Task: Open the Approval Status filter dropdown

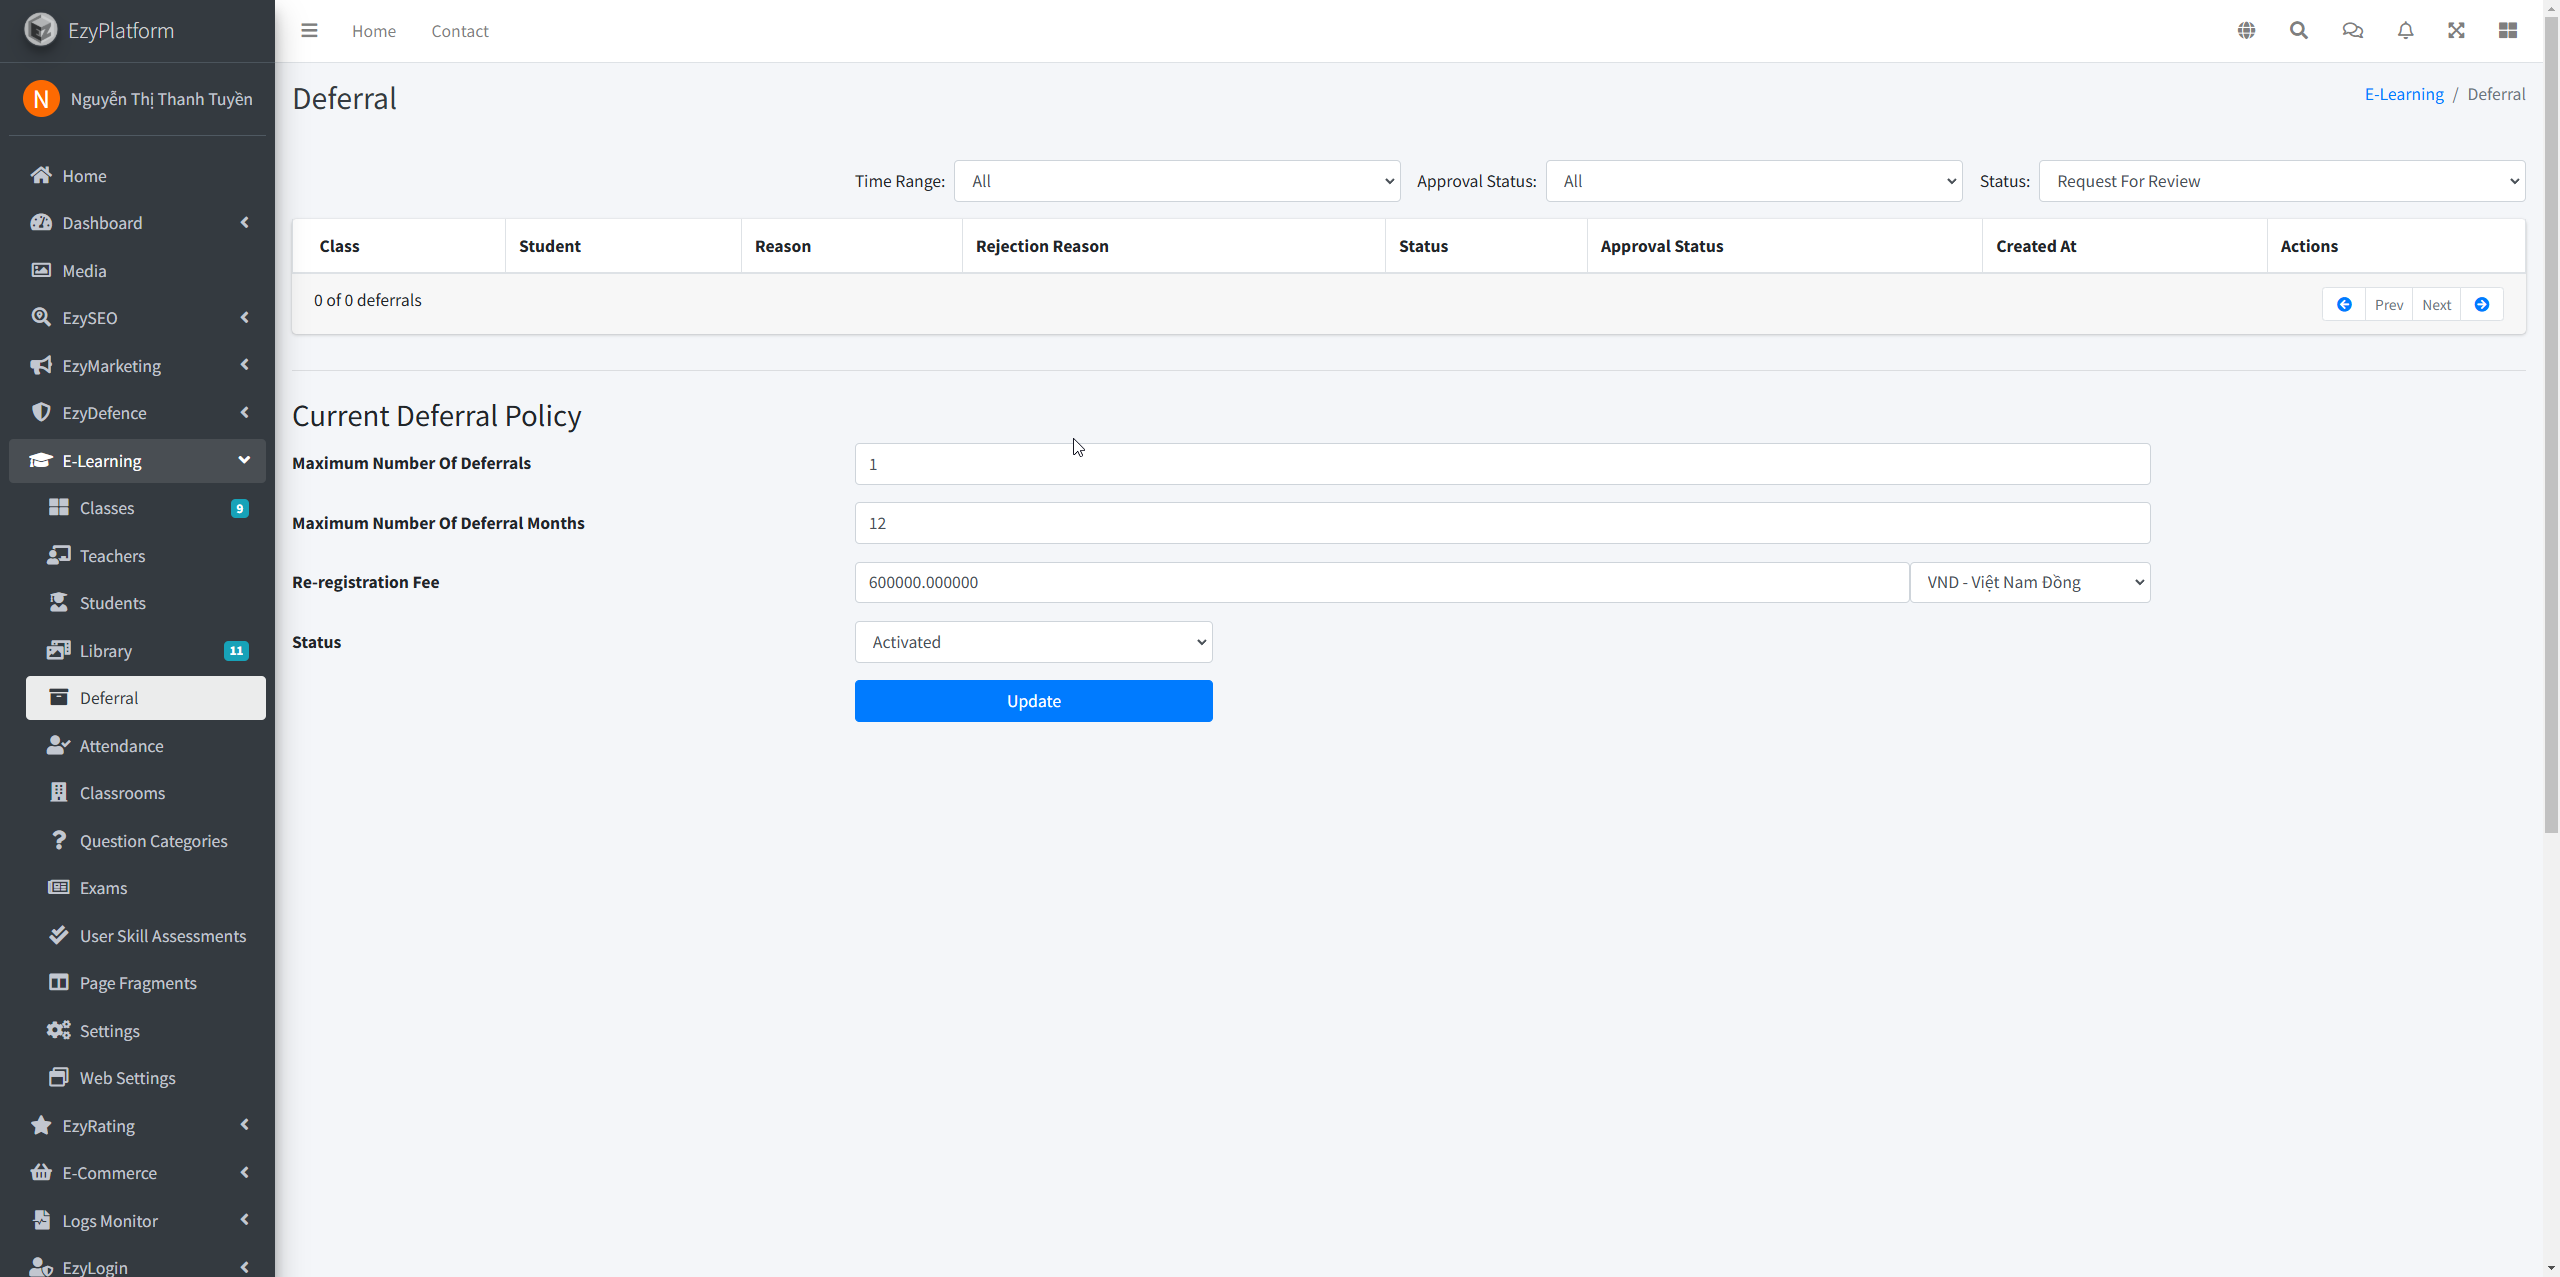Action: (1754, 181)
